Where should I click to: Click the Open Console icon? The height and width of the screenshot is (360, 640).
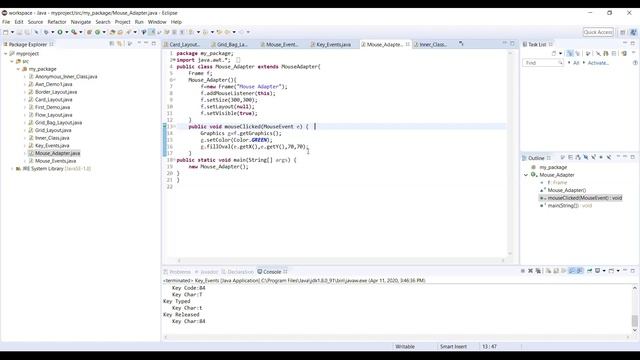(x=611, y=271)
